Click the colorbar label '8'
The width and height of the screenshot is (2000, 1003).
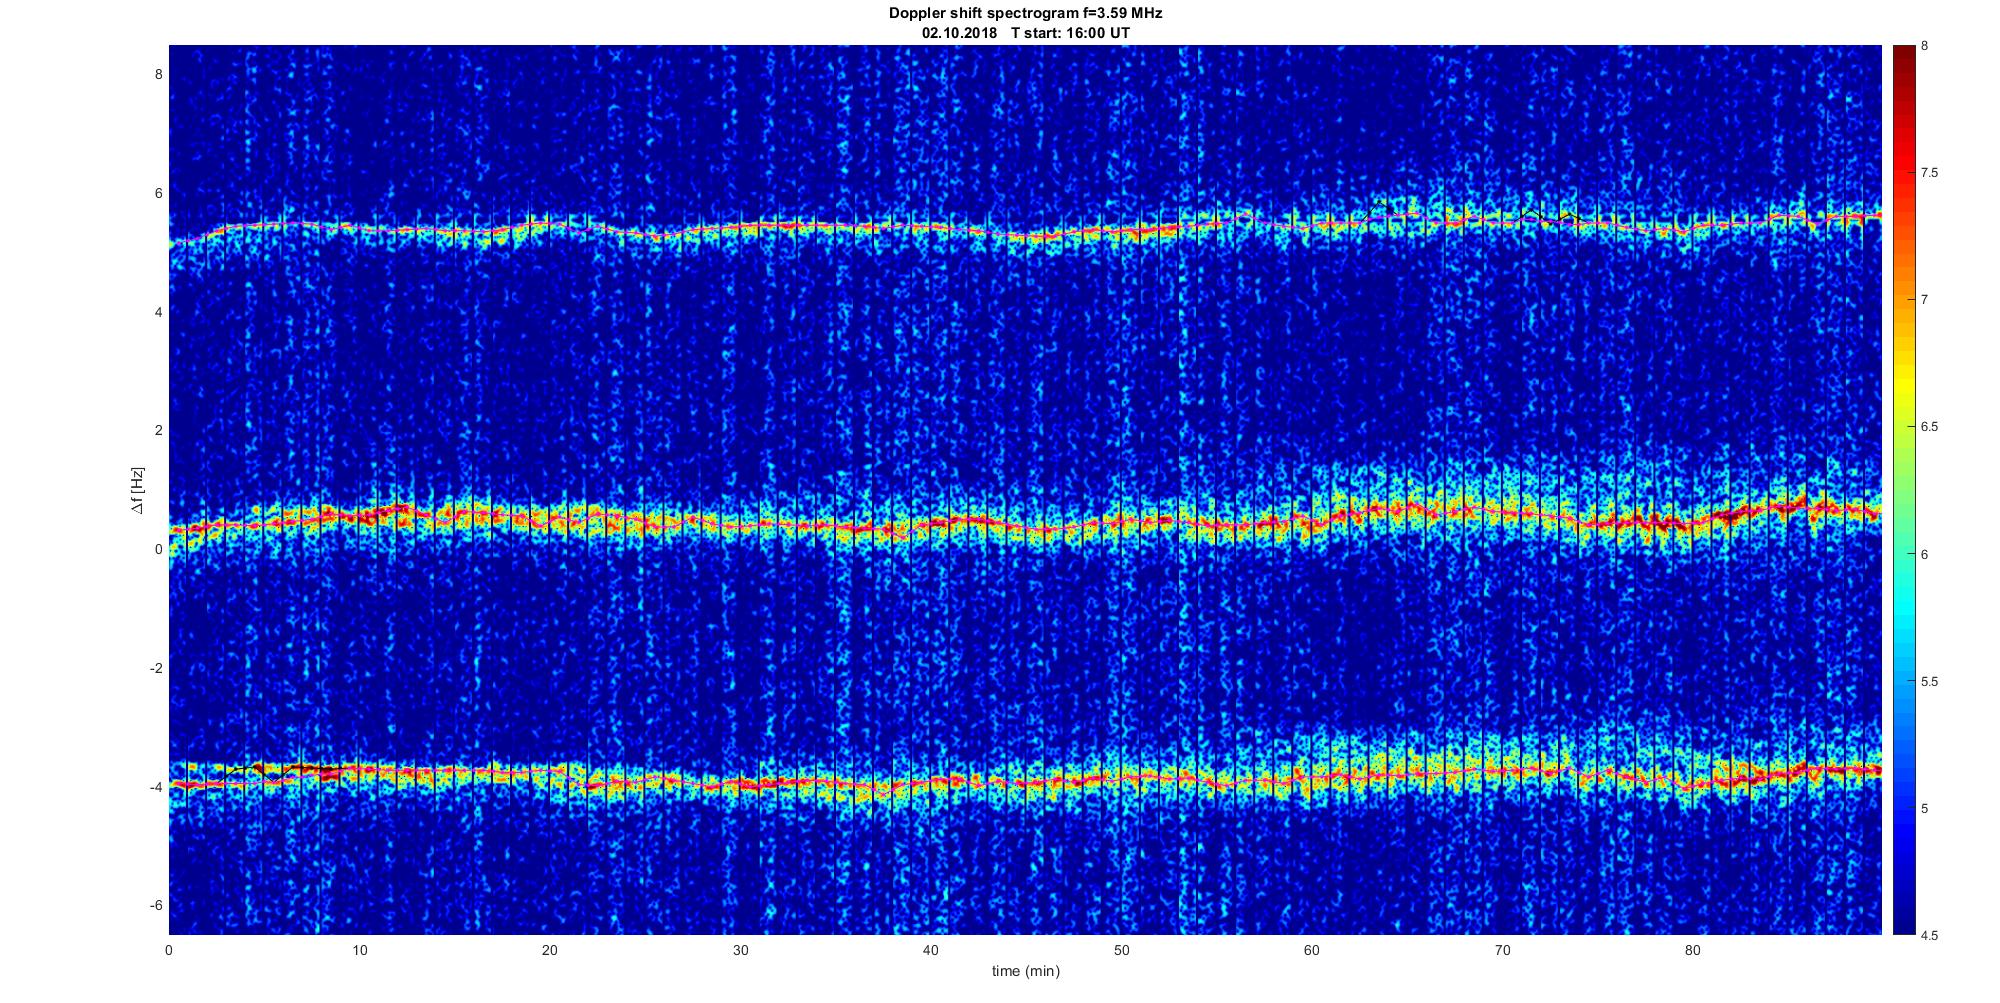point(1925,46)
